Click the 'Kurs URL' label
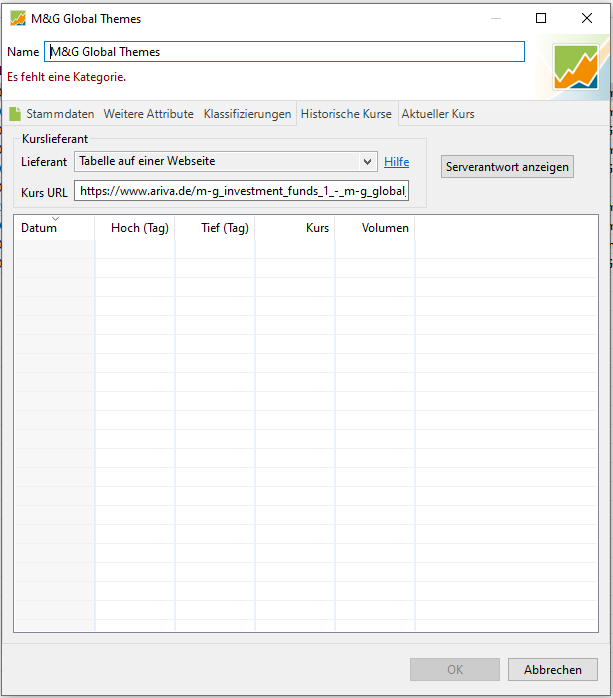 point(44,193)
